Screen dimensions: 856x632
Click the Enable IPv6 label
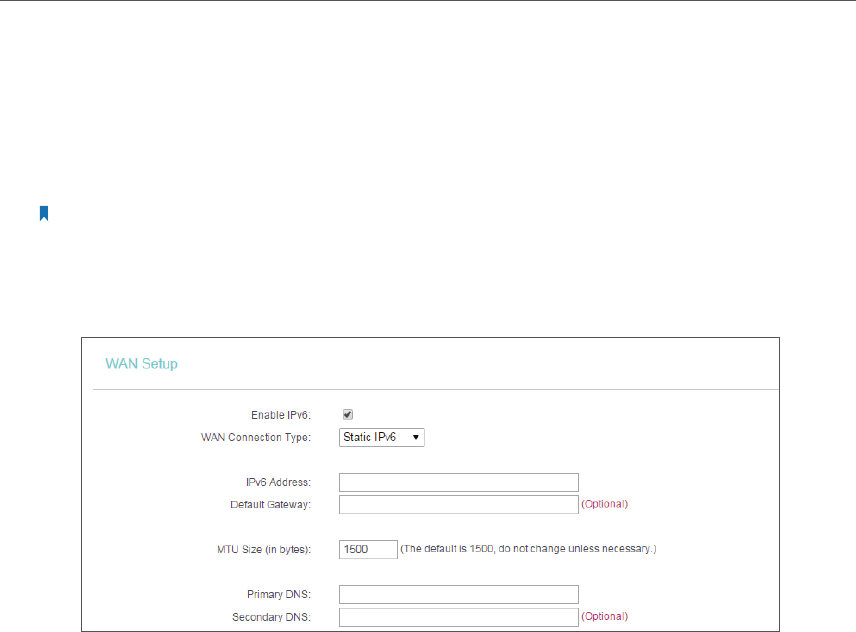coord(281,415)
